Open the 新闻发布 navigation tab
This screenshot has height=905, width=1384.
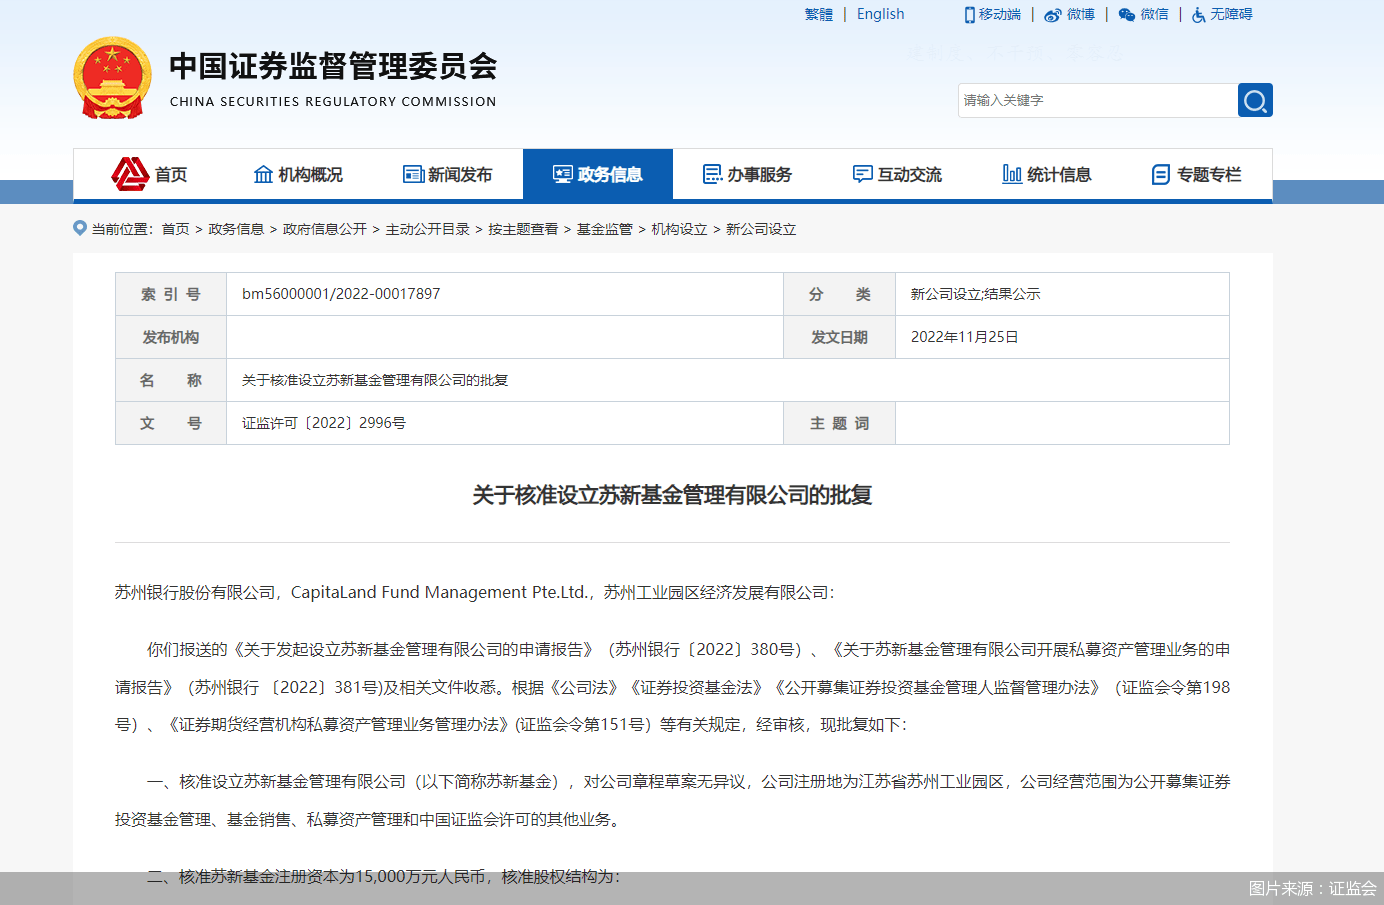point(447,175)
